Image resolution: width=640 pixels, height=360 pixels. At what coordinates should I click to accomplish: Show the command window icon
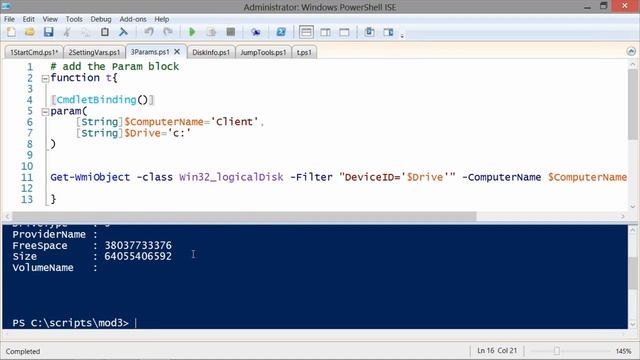coord(369,32)
